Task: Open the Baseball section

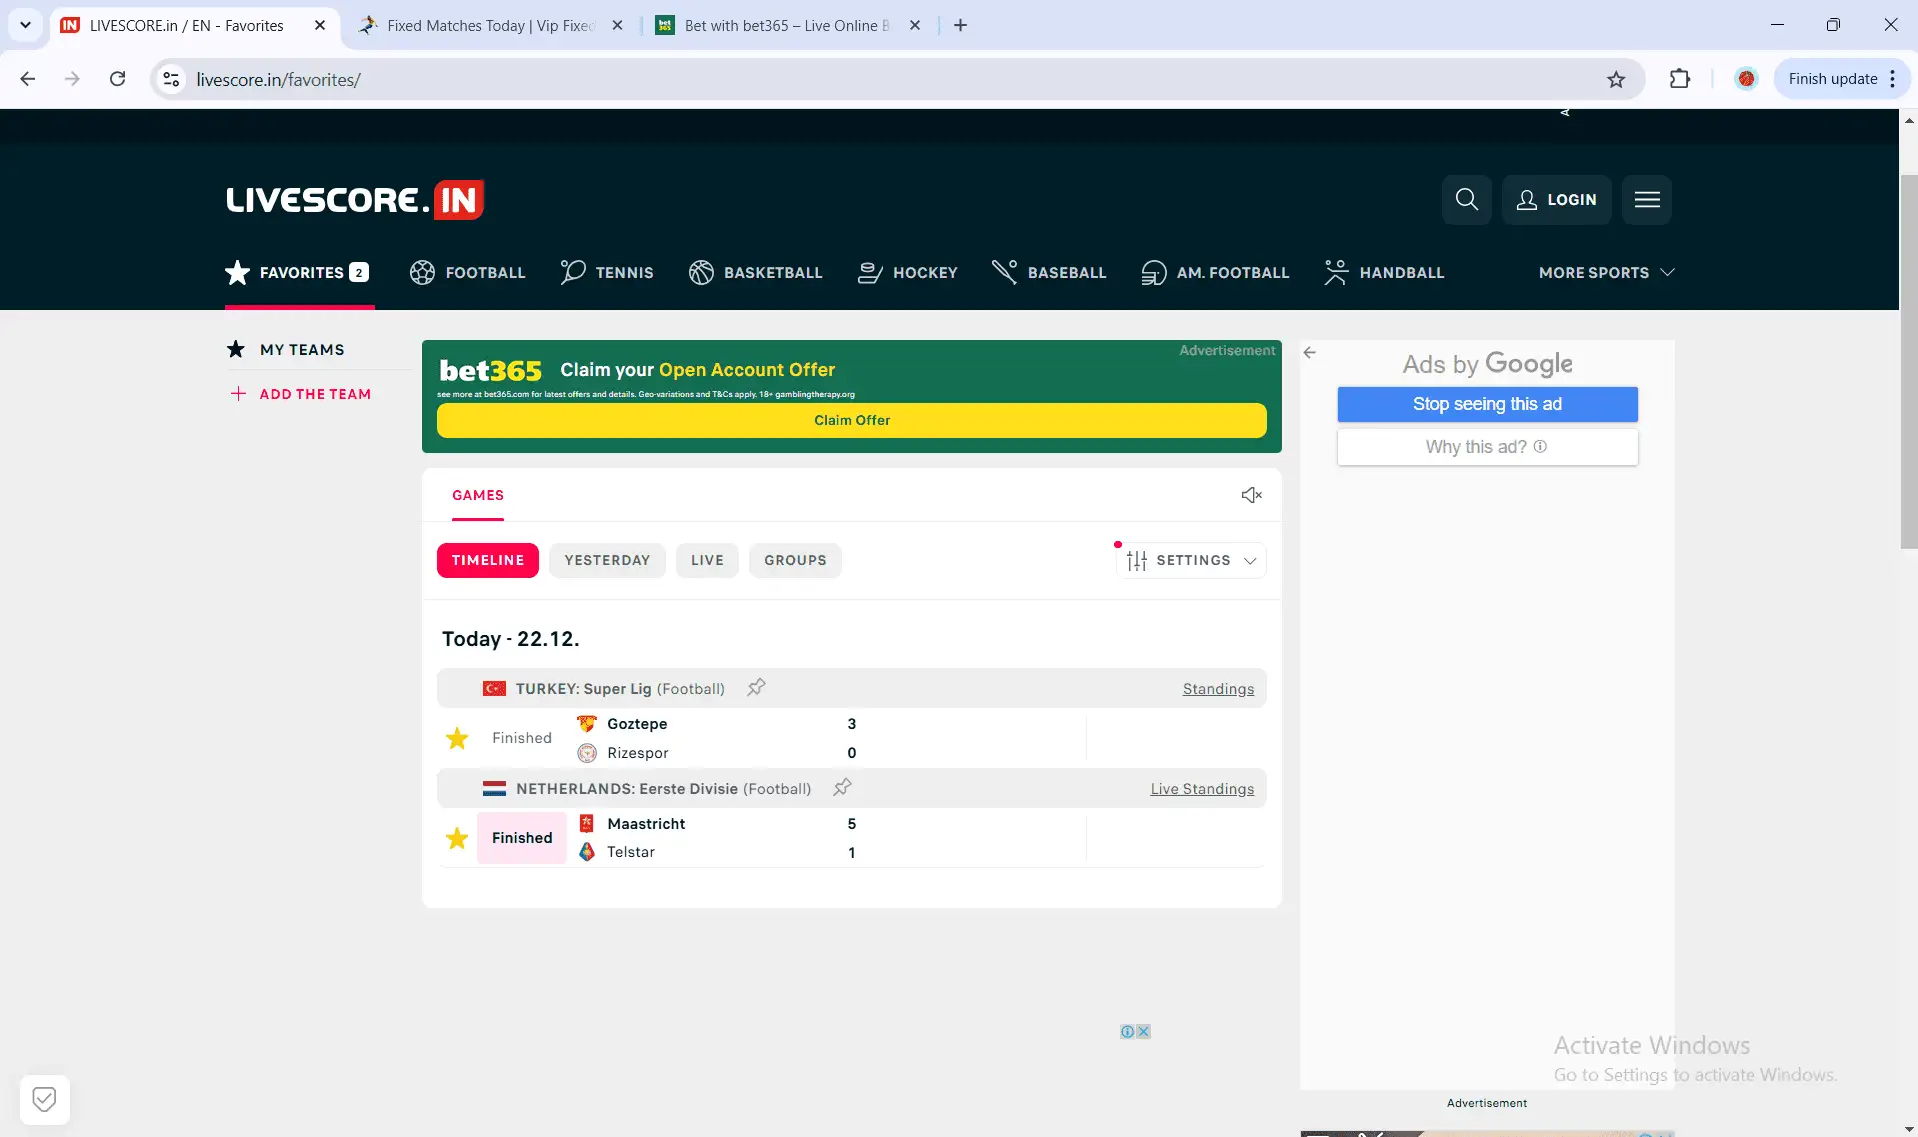Action: coord(1049,272)
